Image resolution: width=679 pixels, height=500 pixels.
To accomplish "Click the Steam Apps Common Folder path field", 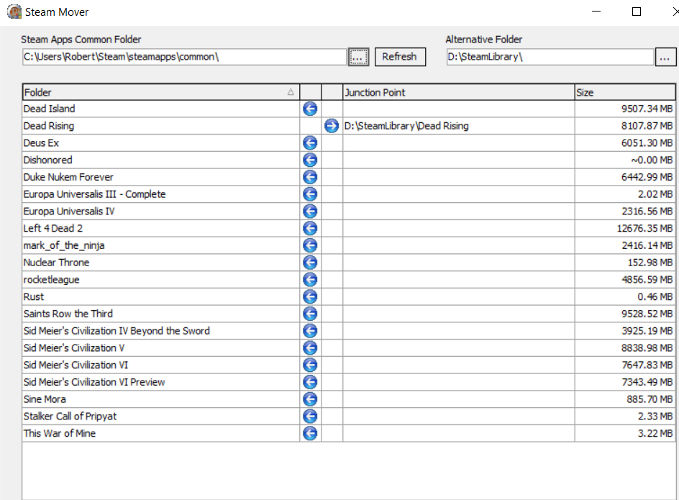I will coord(184,57).
